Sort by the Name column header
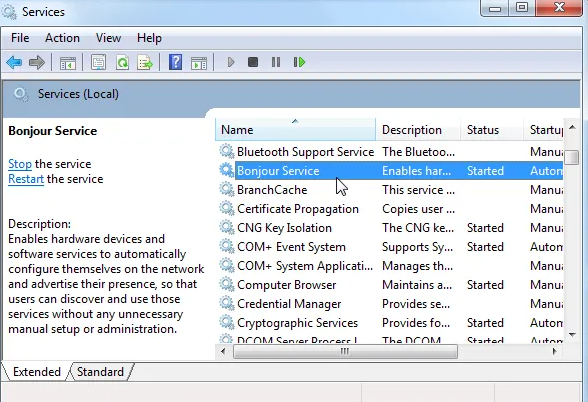The height and width of the screenshot is (402, 588). tap(296, 130)
